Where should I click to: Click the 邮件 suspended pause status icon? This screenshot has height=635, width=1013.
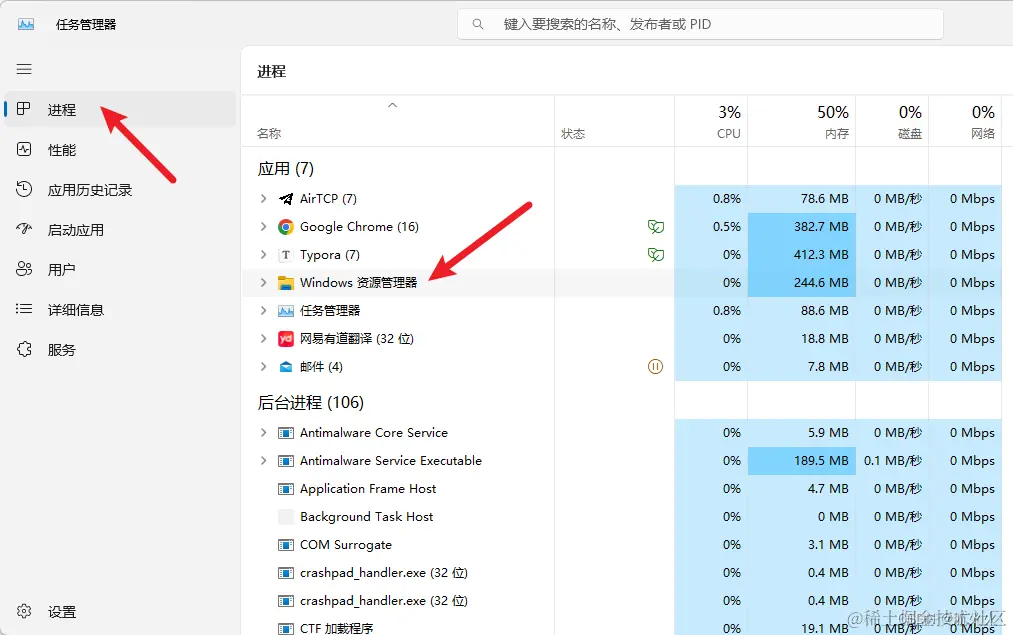pyautogui.click(x=655, y=367)
